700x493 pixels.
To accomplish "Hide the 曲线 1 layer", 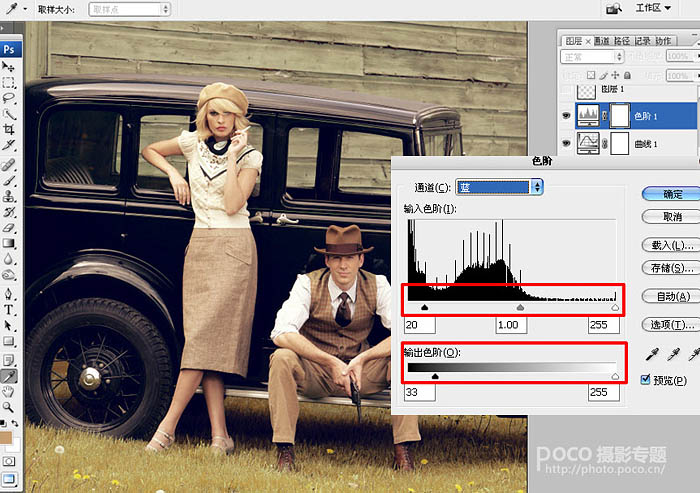I will 566,144.
